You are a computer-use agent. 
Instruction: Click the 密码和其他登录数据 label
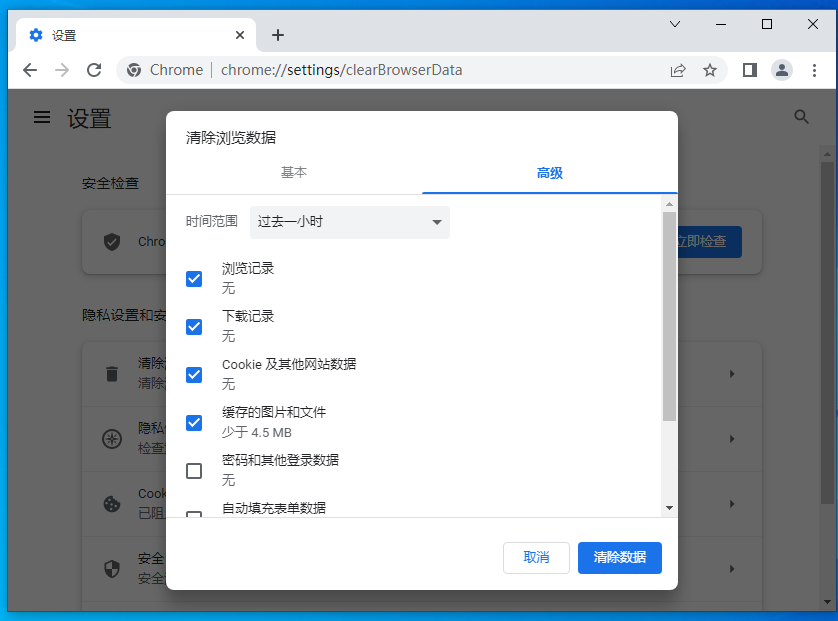pos(280,460)
